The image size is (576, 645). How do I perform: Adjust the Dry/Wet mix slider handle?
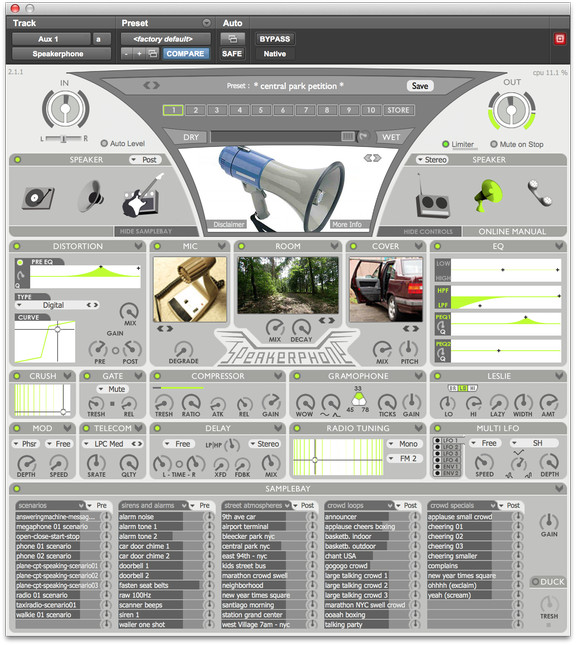[x=347, y=137]
